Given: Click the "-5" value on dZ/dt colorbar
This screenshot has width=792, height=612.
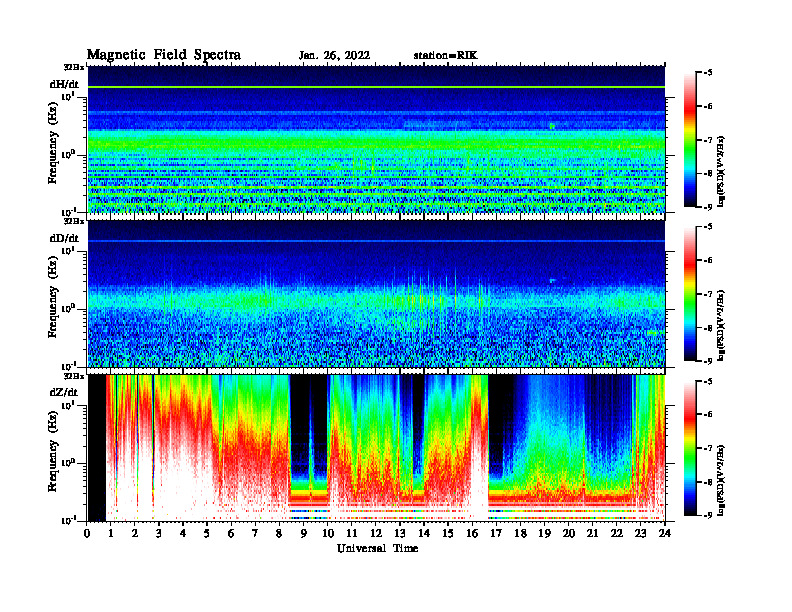Looking at the screenshot, I should (x=708, y=381).
